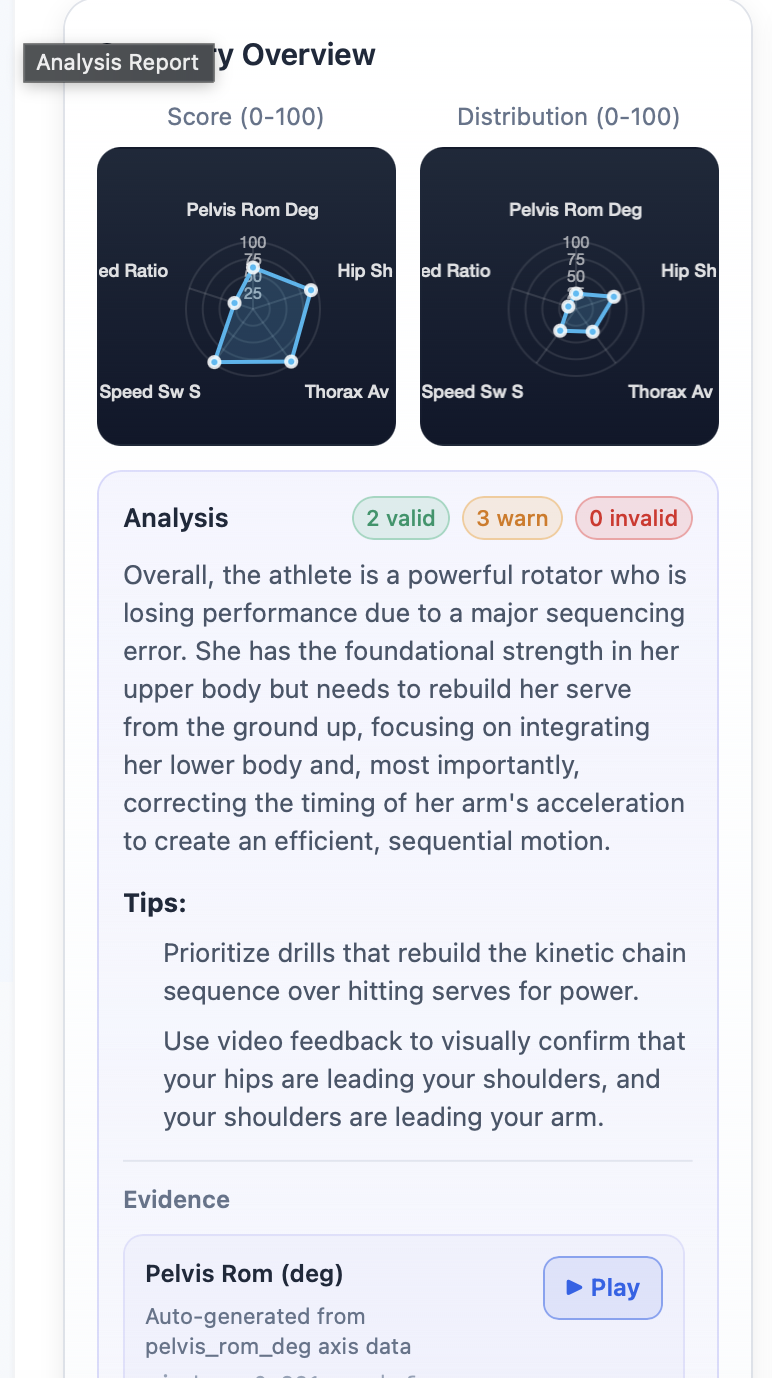
Task: Click the Speed Sw S point on Distribution radar
Action: tap(560, 331)
